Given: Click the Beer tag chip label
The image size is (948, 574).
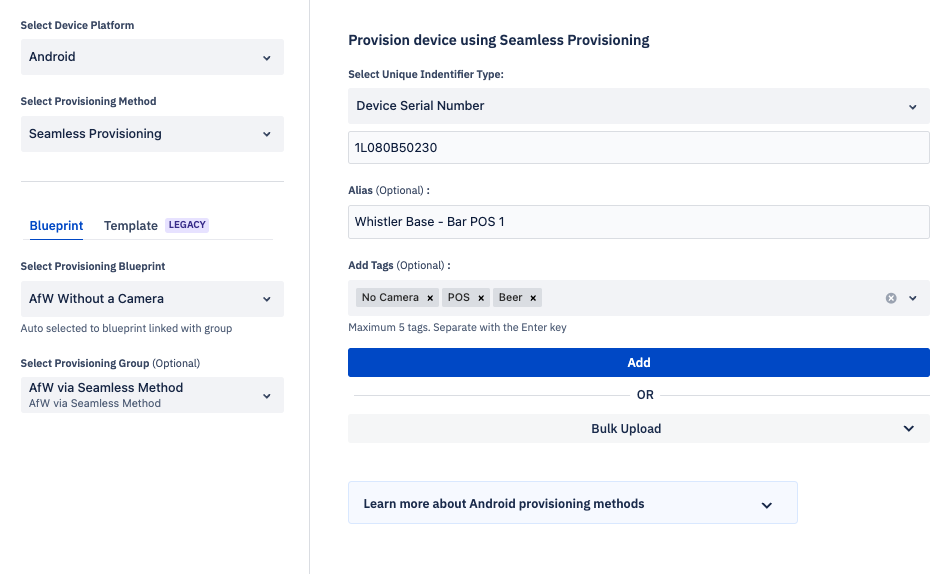Looking at the screenshot, I should pyautogui.click(x=510, y=298).
